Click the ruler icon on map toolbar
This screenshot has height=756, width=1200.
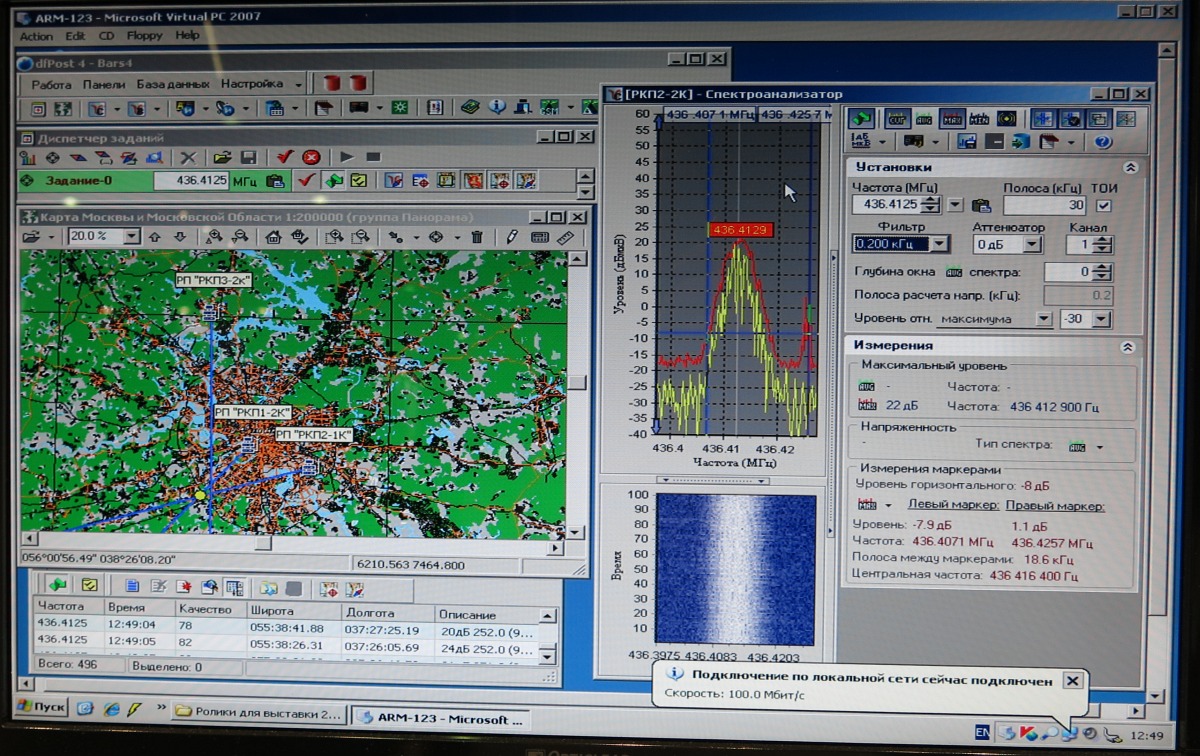coord(565,237)
